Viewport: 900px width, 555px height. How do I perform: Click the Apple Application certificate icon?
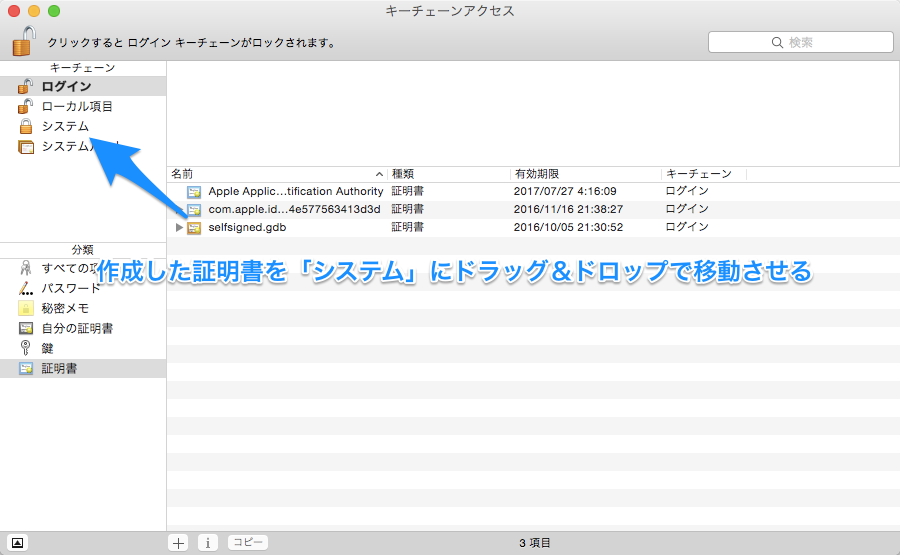[194, 192]
